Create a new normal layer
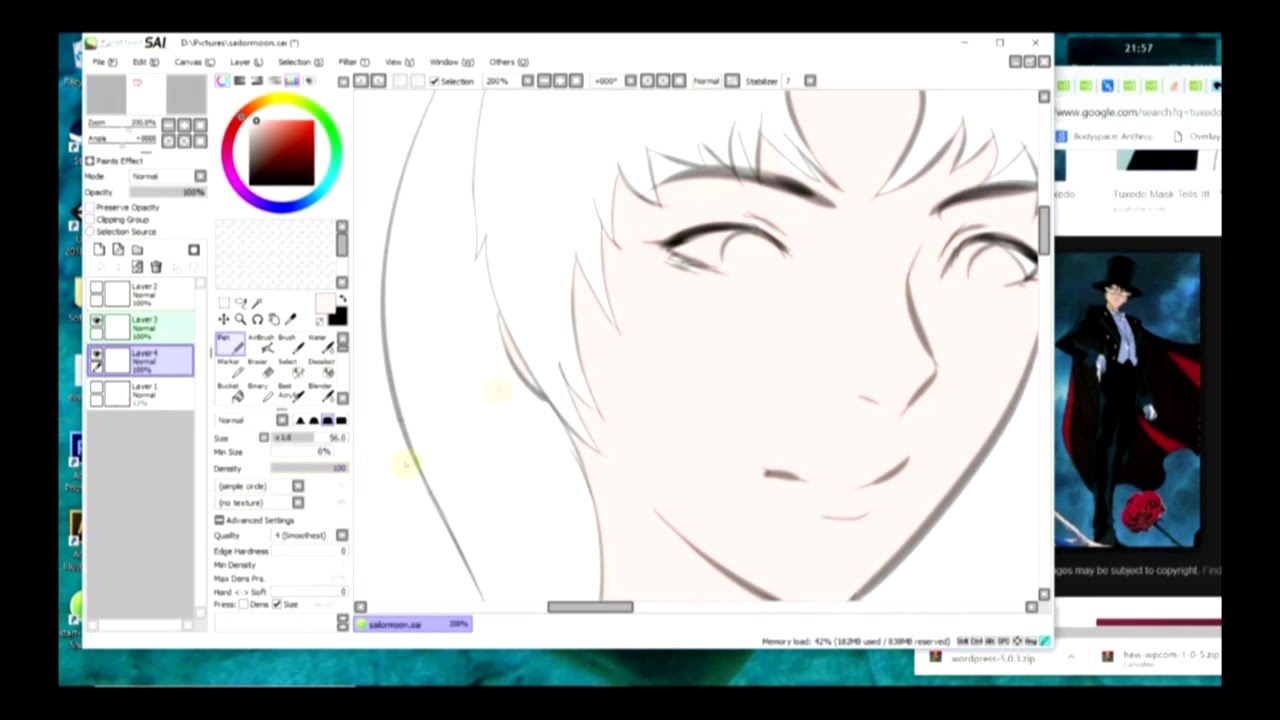The width and height of the screenshot is (1280, 720). tap(99, 249)
